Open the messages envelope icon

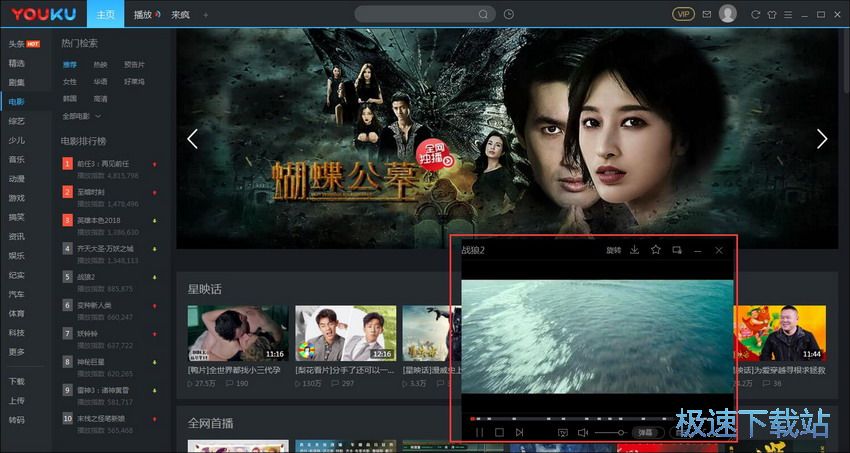click(x=706, y=15)
